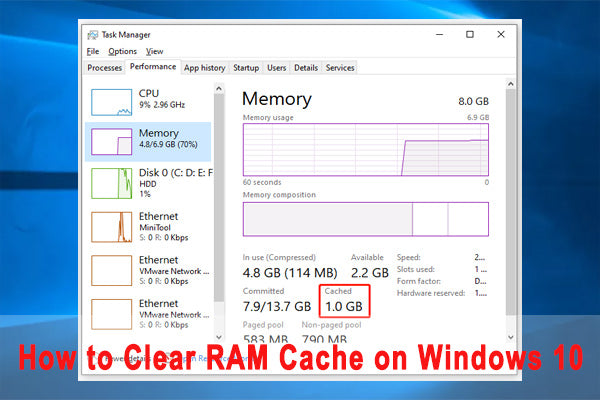Switch to the Details tab
Viewport: 600px width, 400px height.
tap(306, 68)
